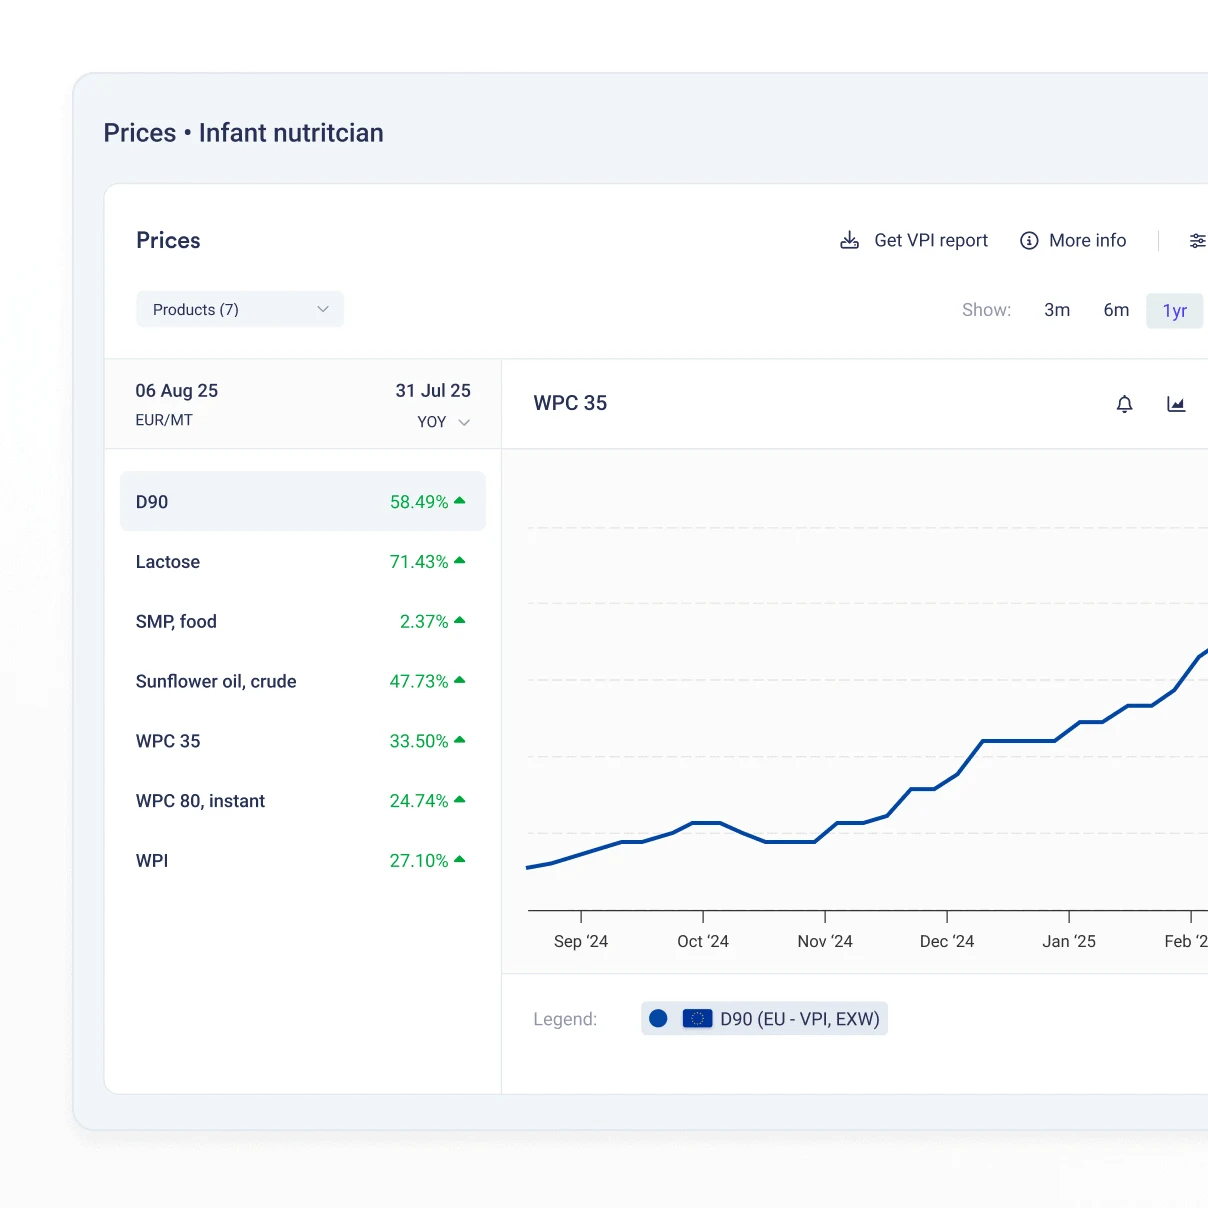Click the Prices • Infant nutritcian page title
The image size is (1208, 1208).
(x=244, y=133)
